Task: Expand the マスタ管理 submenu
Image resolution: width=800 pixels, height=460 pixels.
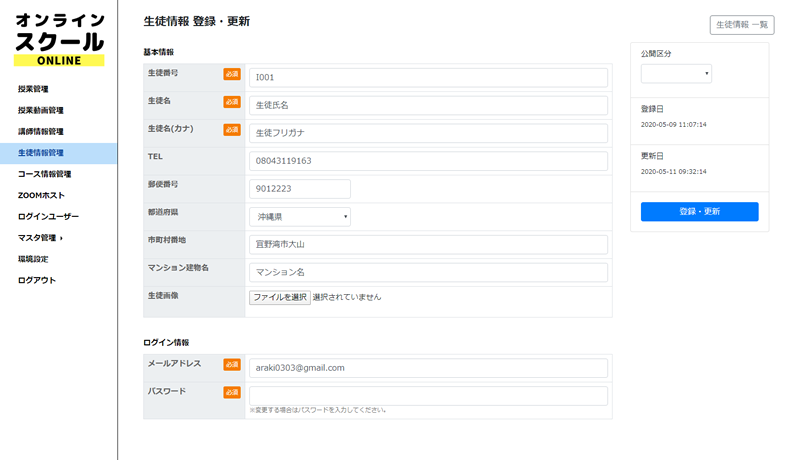Action: [40, 238]
